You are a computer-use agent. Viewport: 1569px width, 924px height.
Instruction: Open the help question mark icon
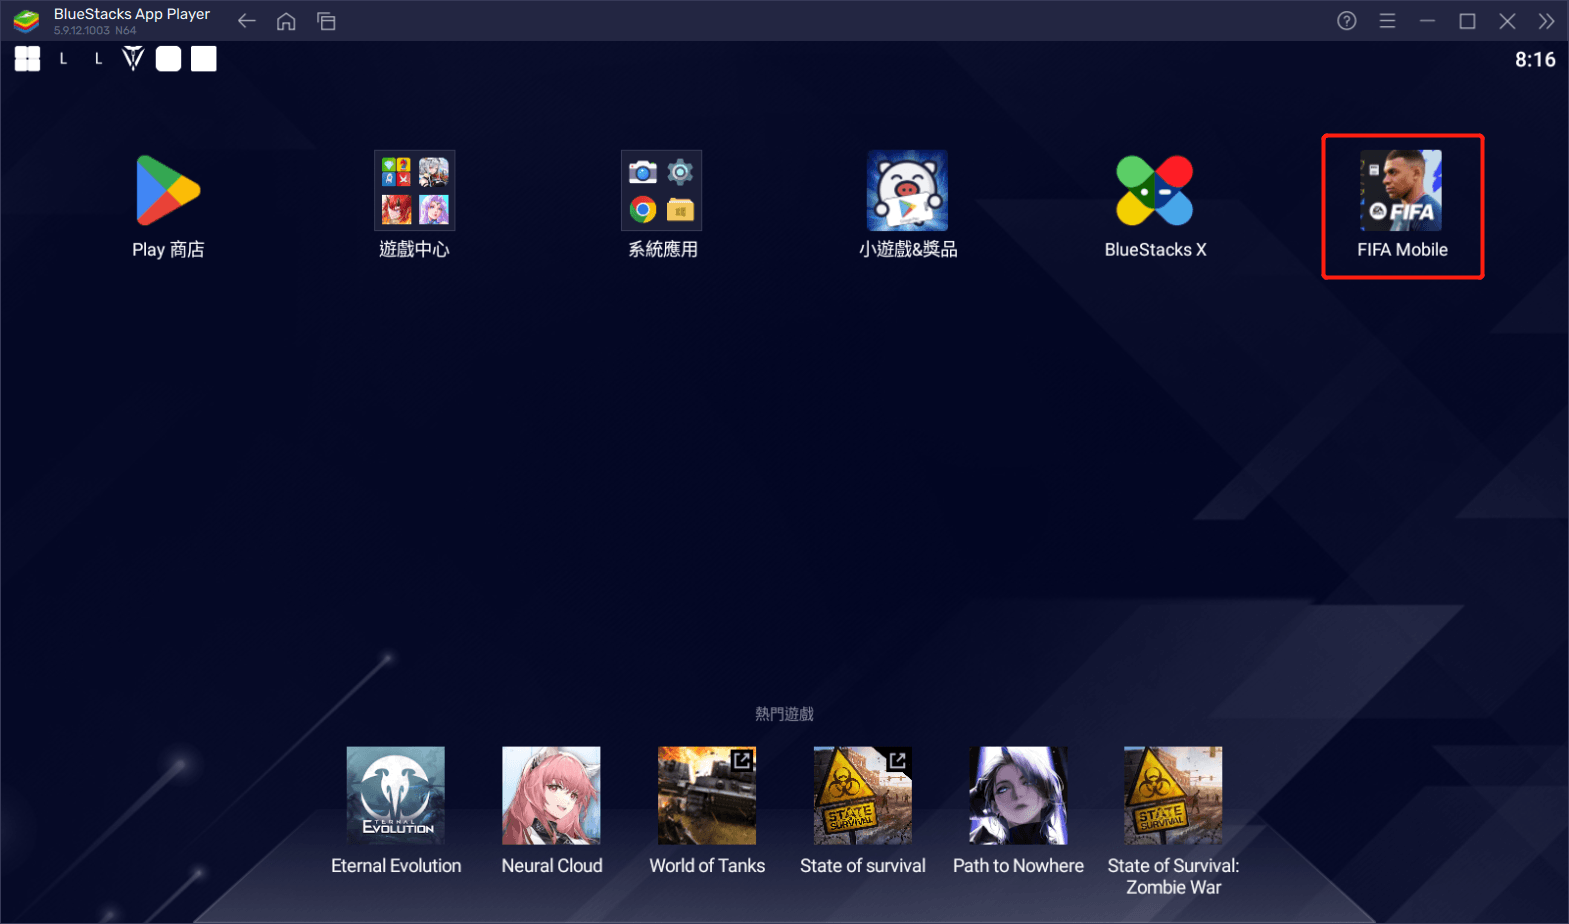pyautogui.click(x=1347, y=21)
